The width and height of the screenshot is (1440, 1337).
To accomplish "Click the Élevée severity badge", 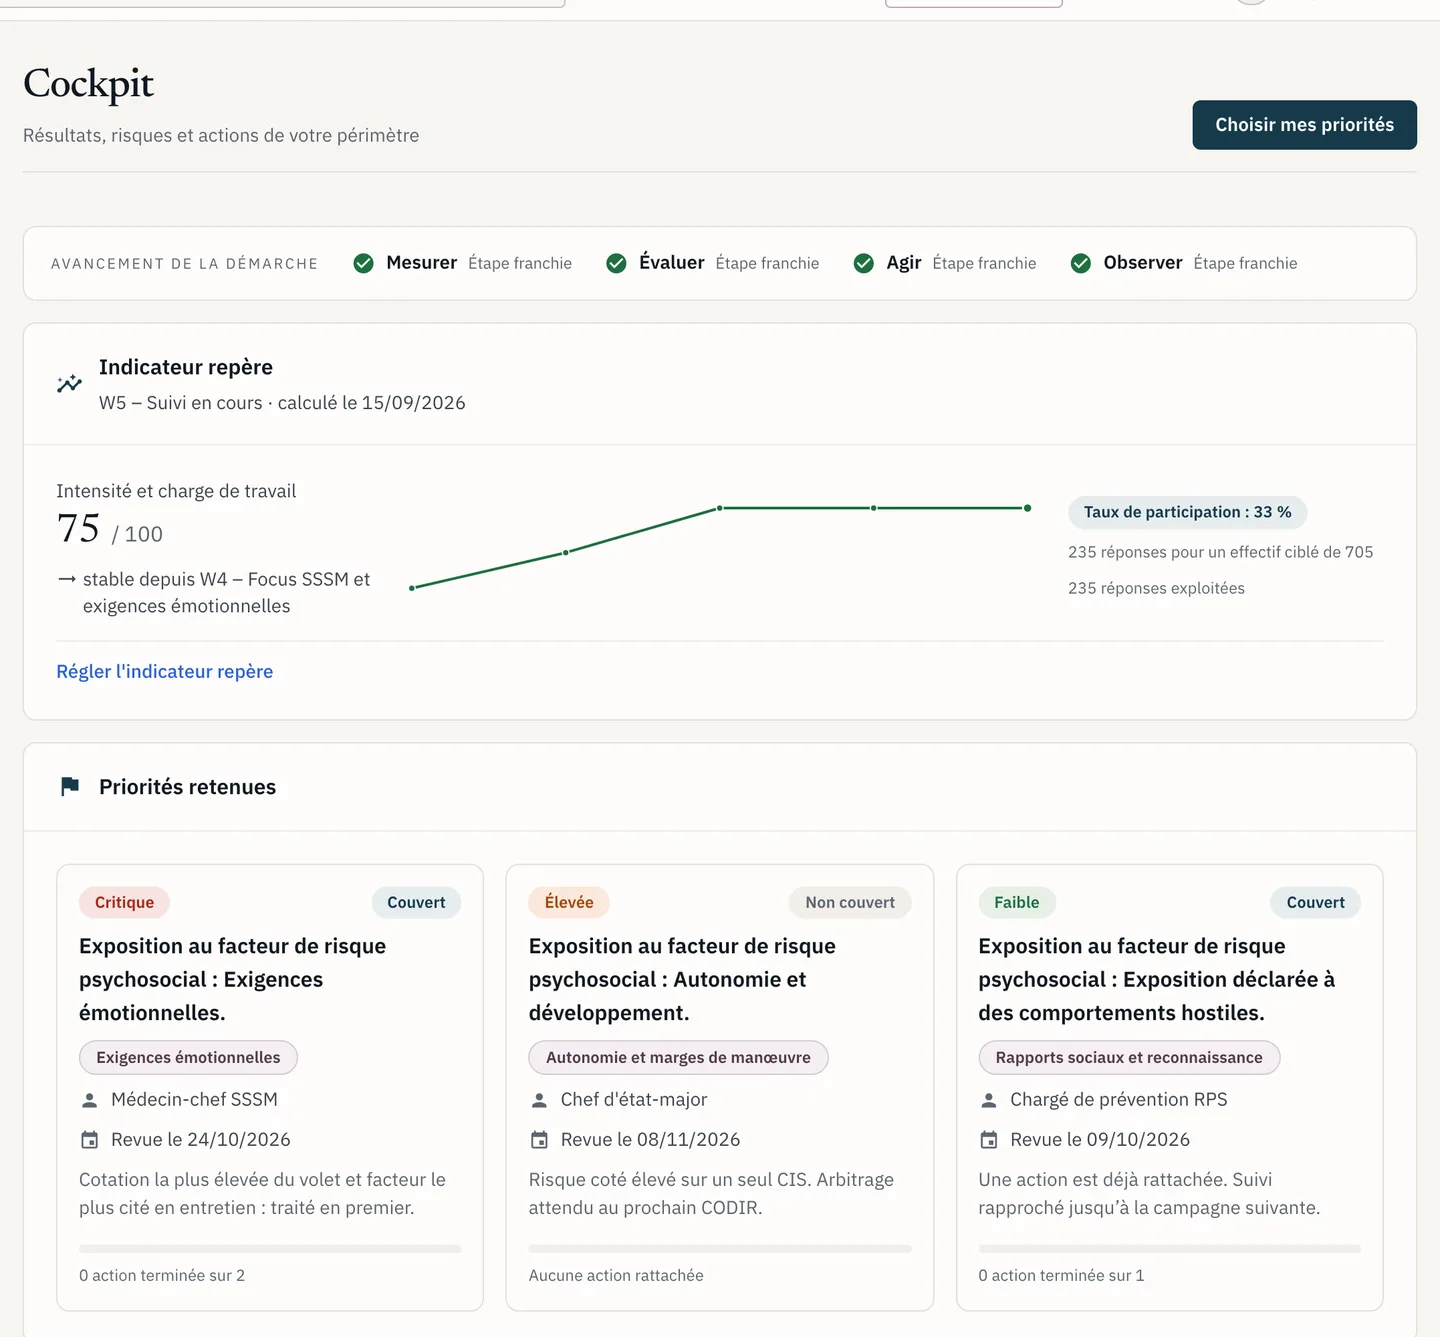I will [x=569, y=902].
